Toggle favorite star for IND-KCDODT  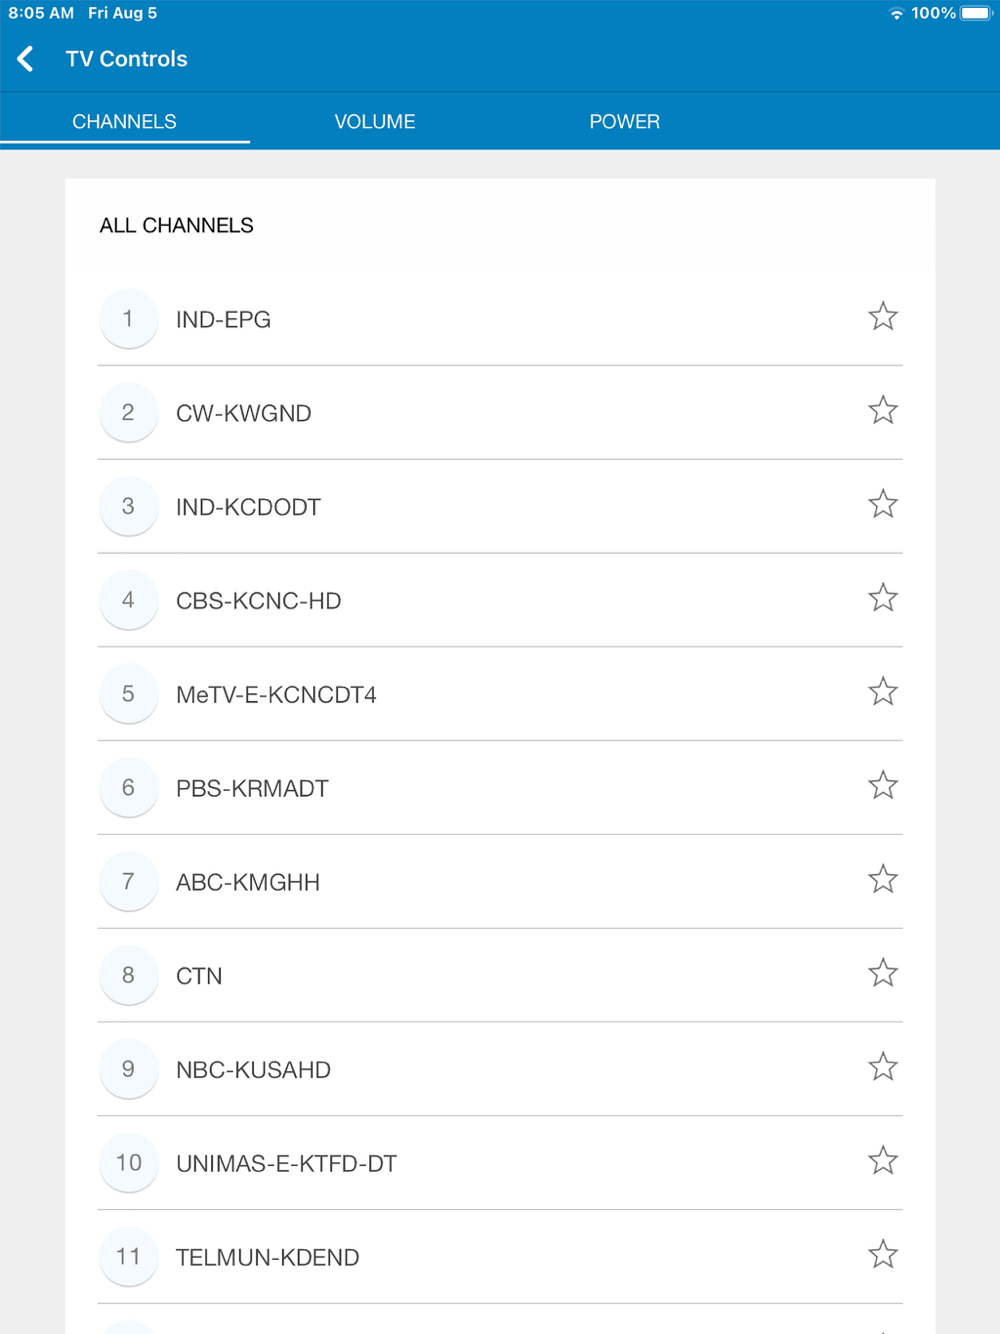coord(882,505)
